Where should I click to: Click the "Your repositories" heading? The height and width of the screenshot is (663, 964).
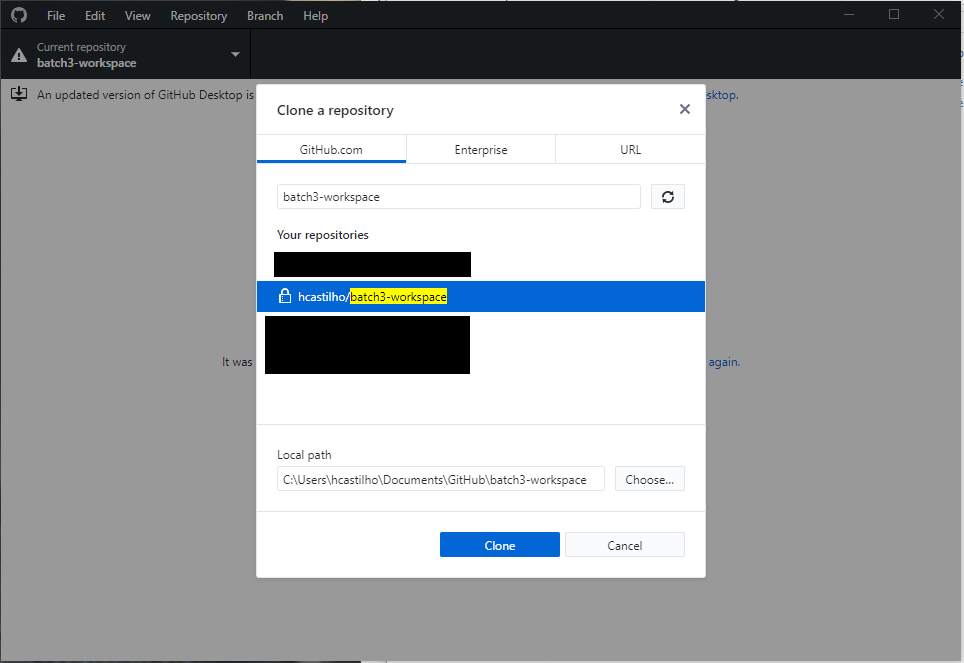(x=323, y=235)
